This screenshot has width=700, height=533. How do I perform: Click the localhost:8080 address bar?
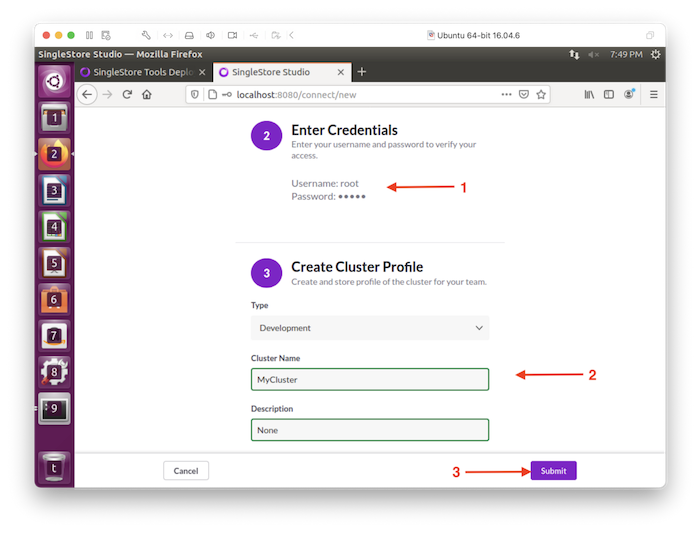(x=366, y=95)
